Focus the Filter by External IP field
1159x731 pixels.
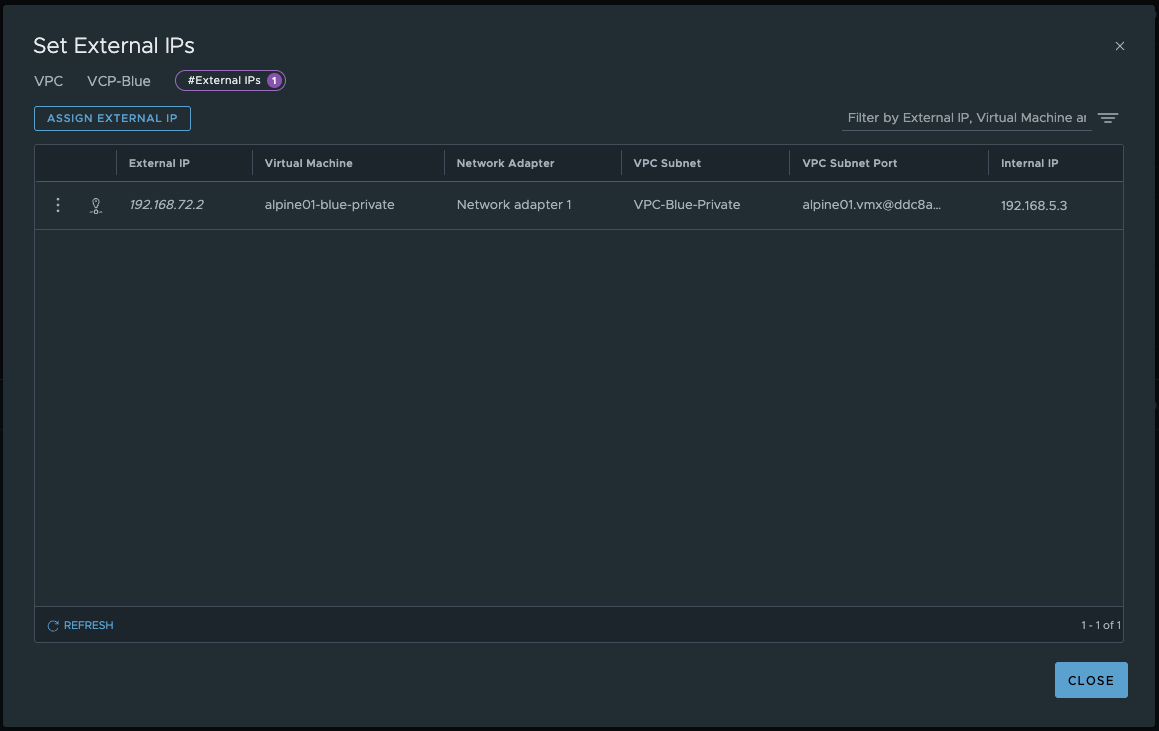[x=965, y=118]
